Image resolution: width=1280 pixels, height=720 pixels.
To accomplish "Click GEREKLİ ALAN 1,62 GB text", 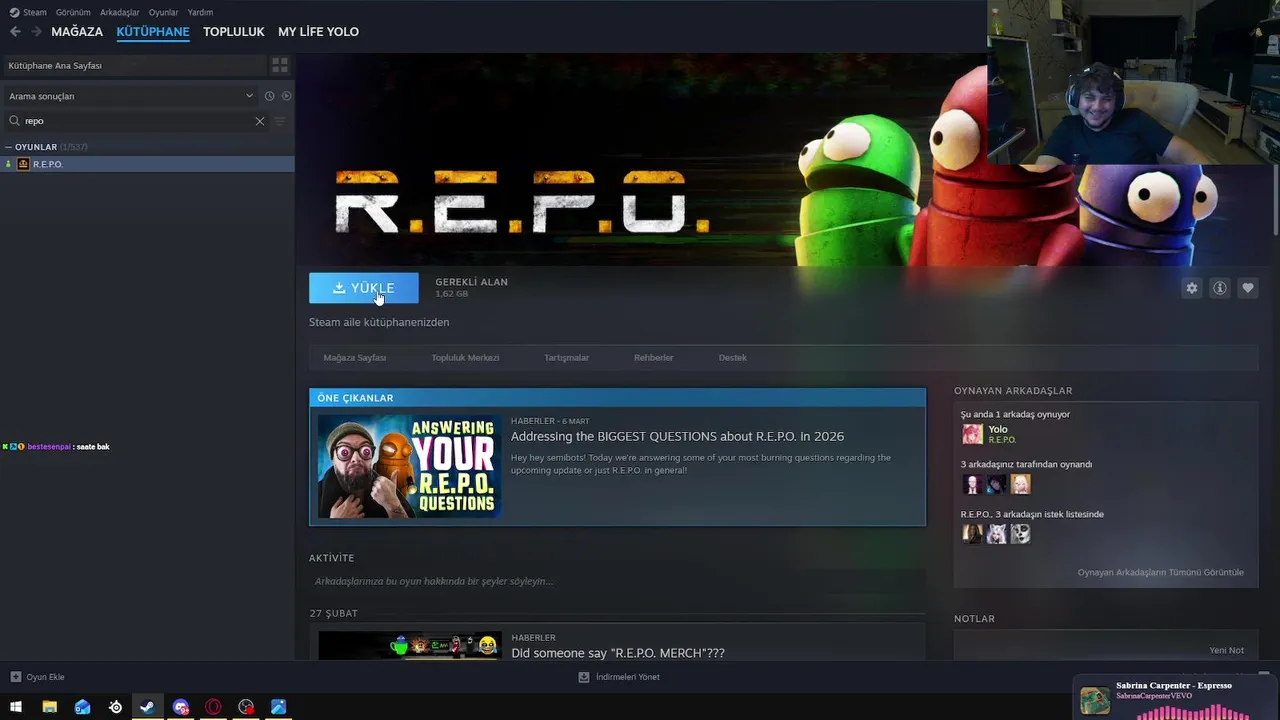I will 471,288.
